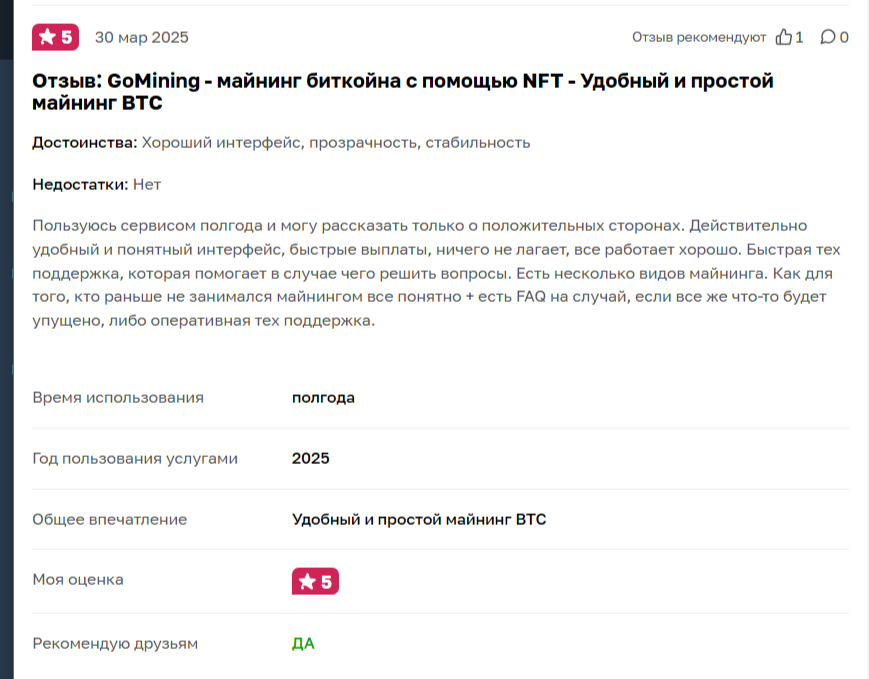The height and width of the screenshot is (679, 869).
Task: Click the review date 30 мар 2025
Action: (x=141, y=38)
